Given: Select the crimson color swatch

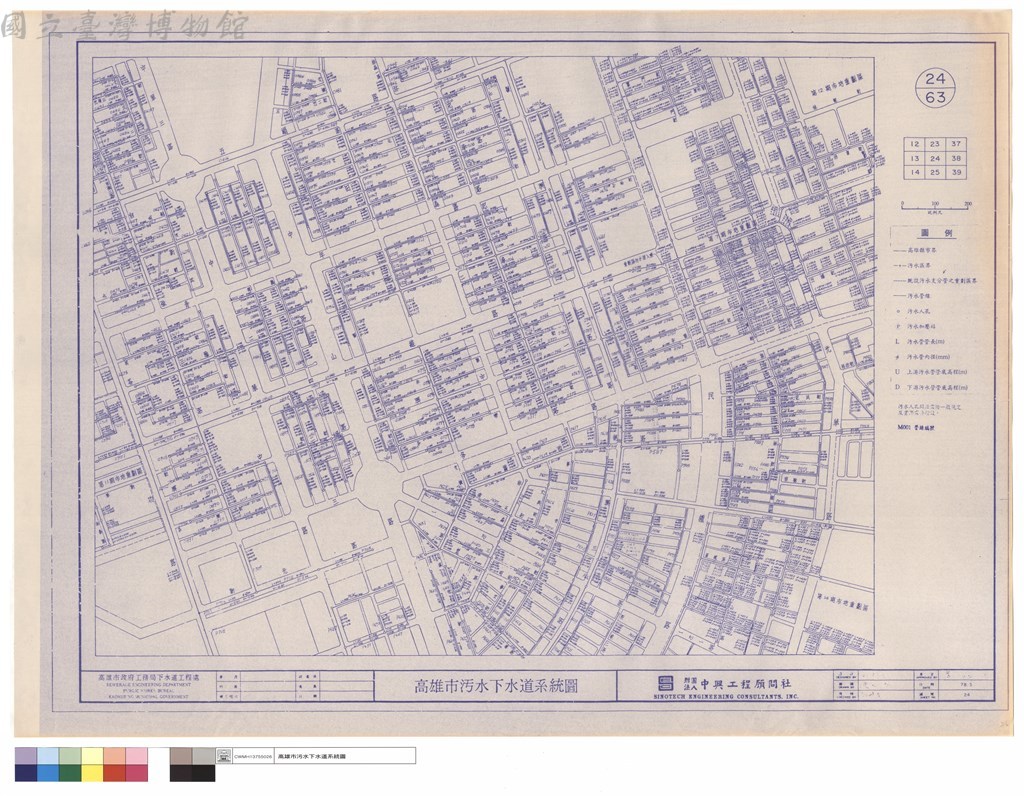Looking at the screenshot, I should point(136,773).
